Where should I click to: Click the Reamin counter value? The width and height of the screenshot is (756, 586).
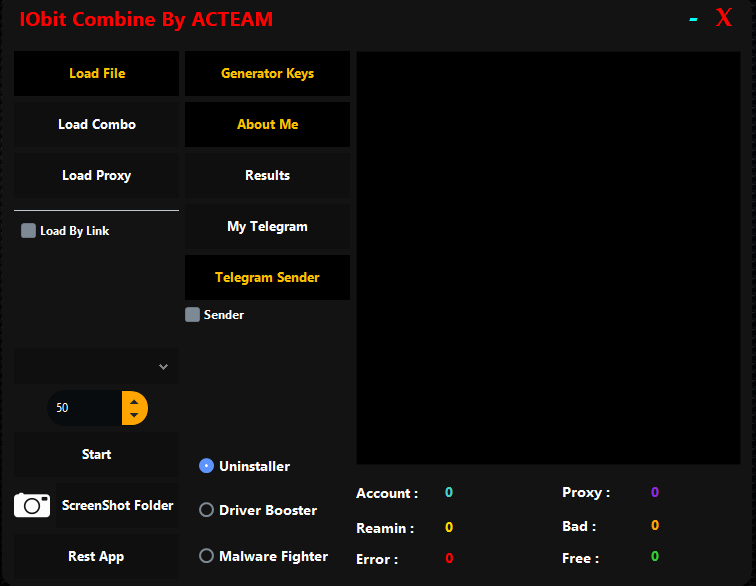click(x=449, y=528)
